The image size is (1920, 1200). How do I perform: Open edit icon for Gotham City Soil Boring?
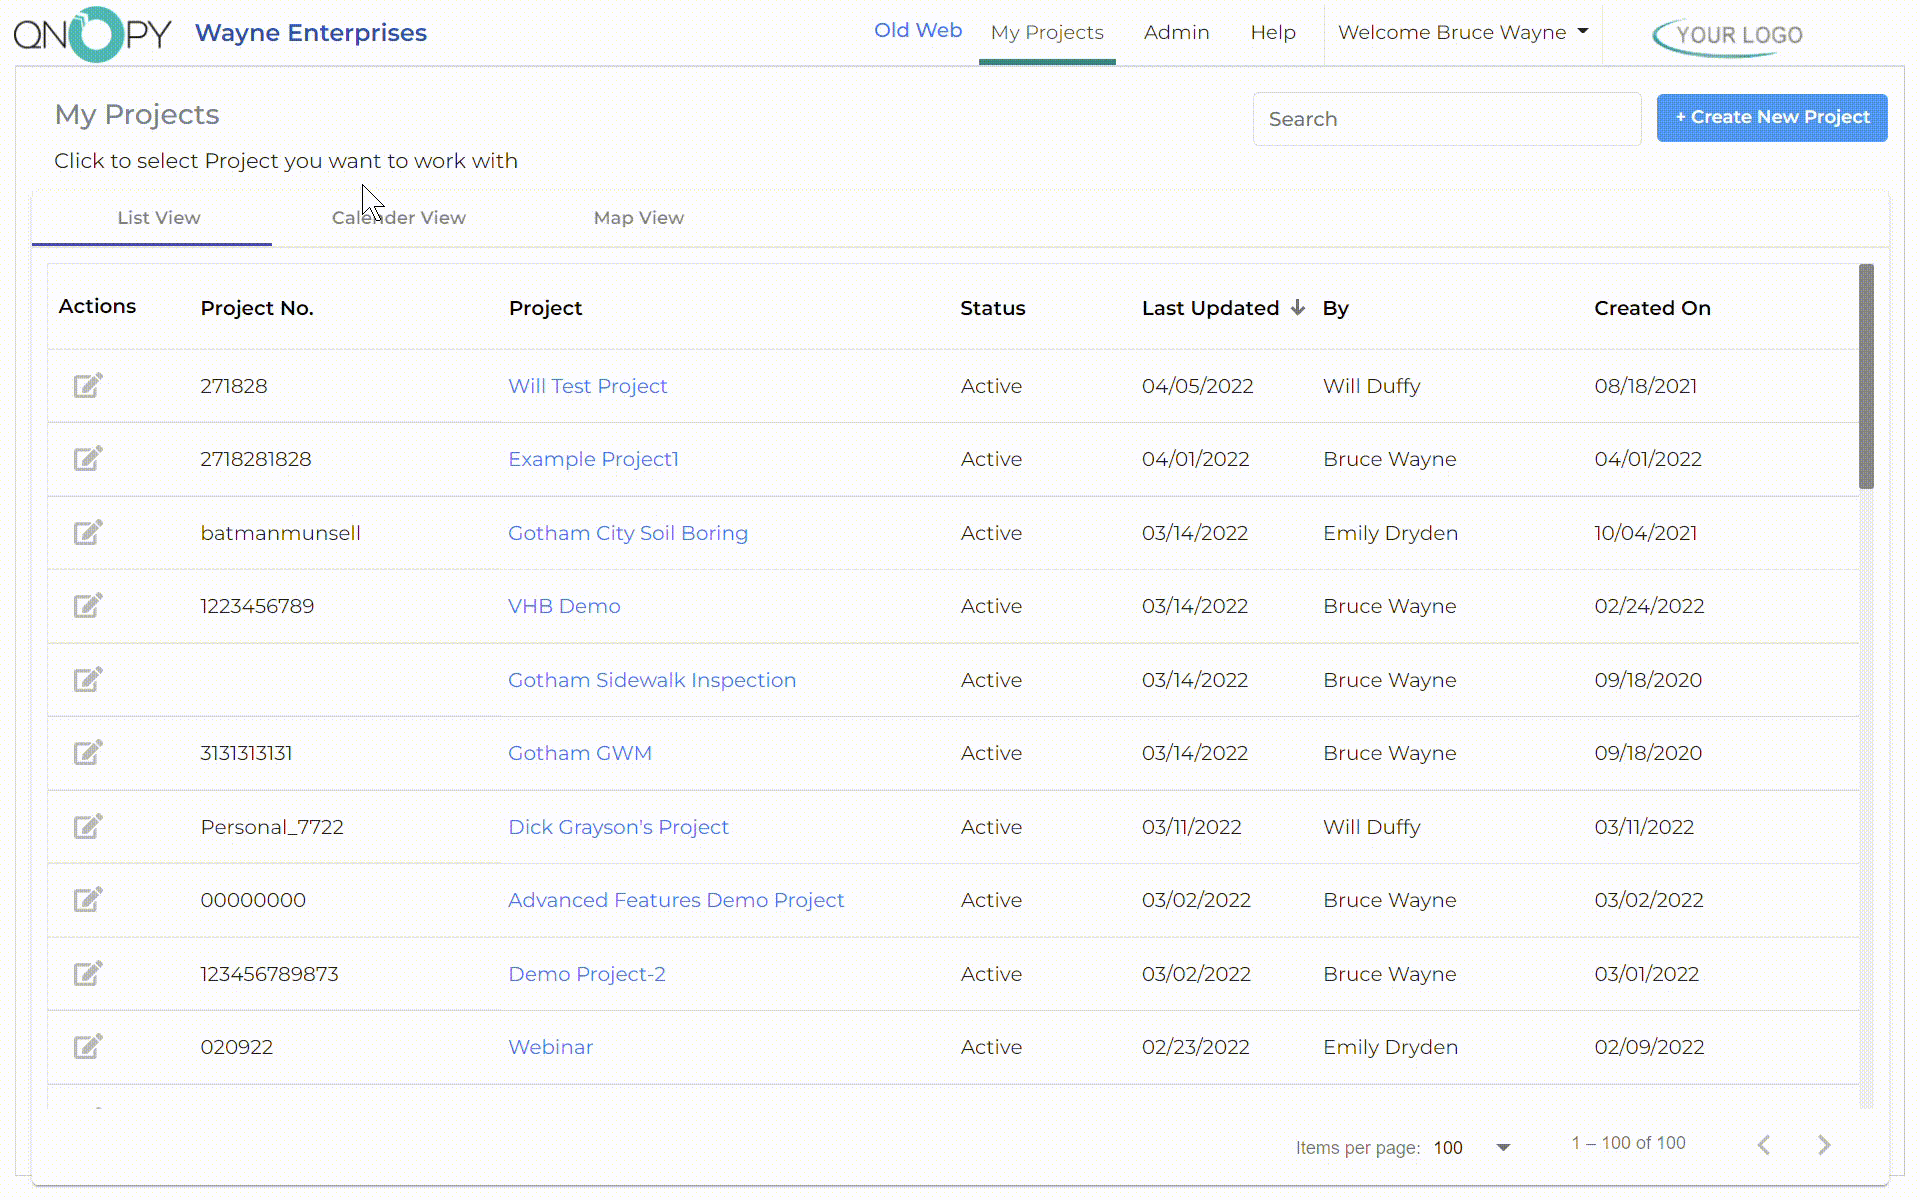pyautogui.click(x=88, y=532)
